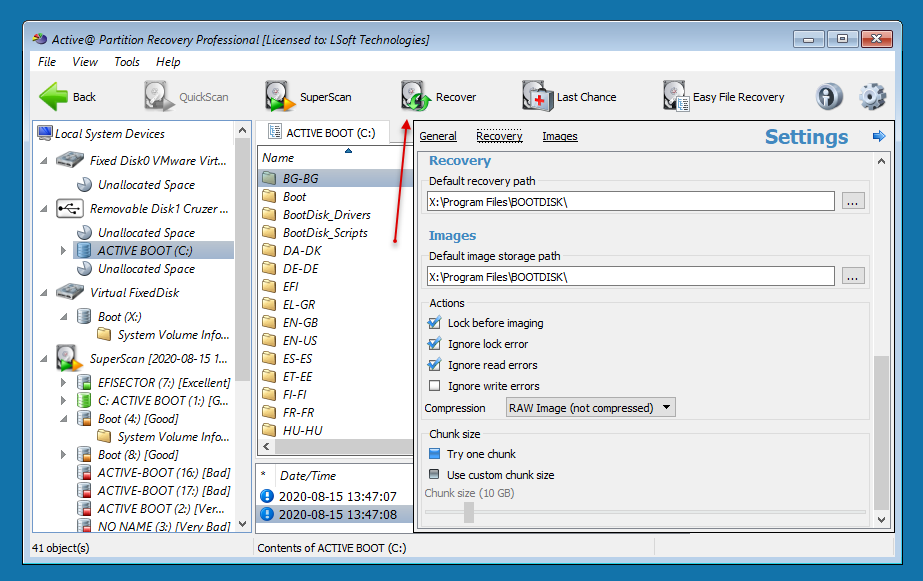Open the File menu
923x581 pixels.
[47, 62]
